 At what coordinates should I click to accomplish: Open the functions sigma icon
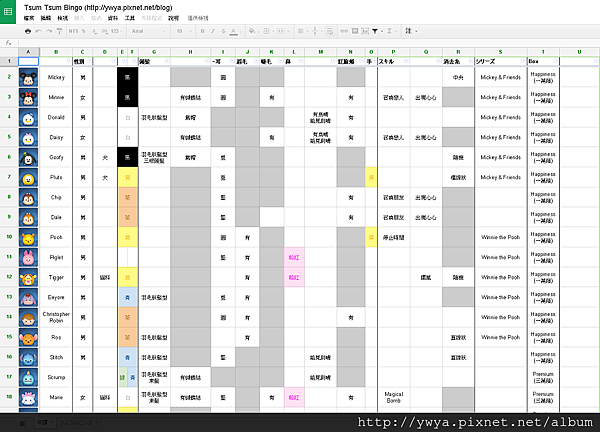[389, 31]
